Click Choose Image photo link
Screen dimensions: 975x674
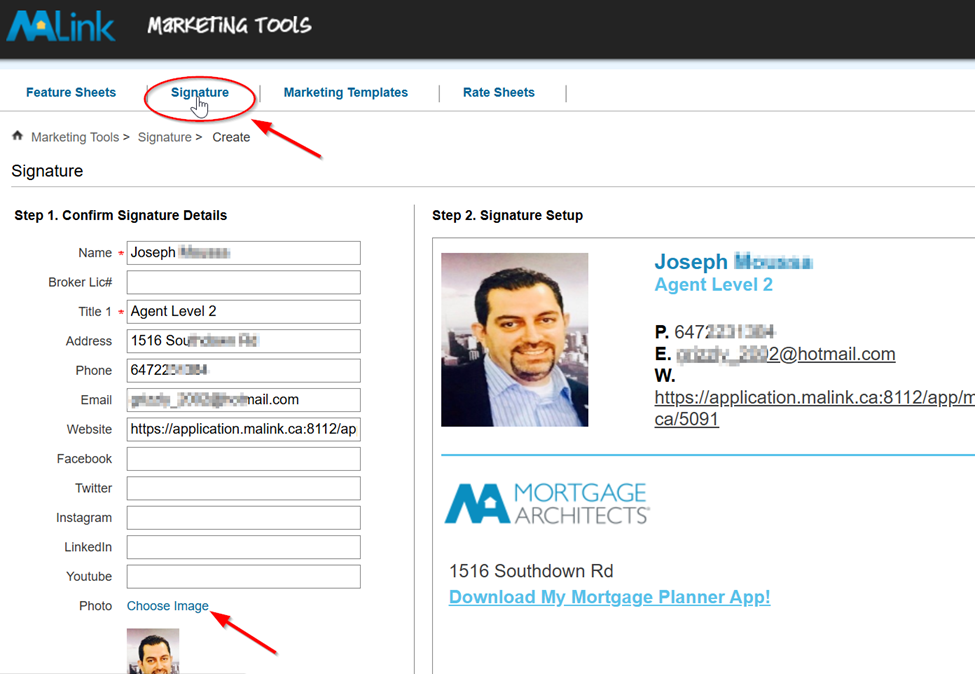click(168, 606)
